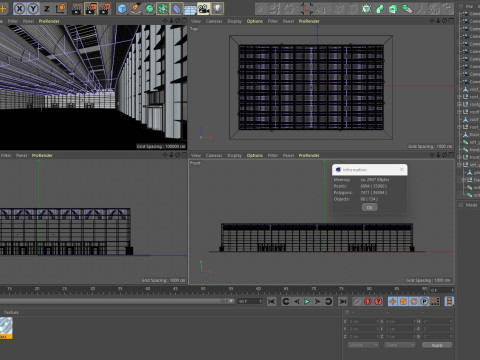The width and height of the screenshot is (480, 360).
Task: Open the coordinate system mode dropdown
Action: click(363, 345)
